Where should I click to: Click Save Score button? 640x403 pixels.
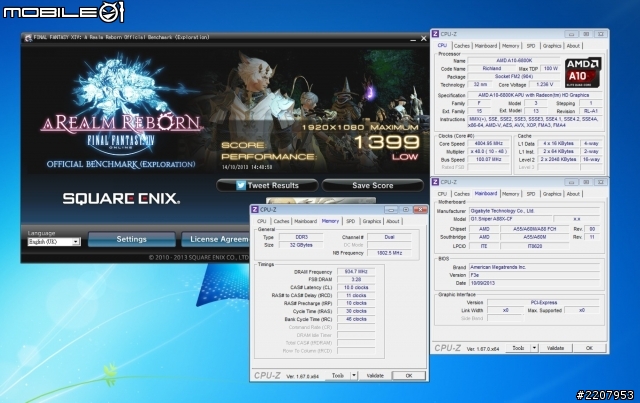(x=373, y=185)
